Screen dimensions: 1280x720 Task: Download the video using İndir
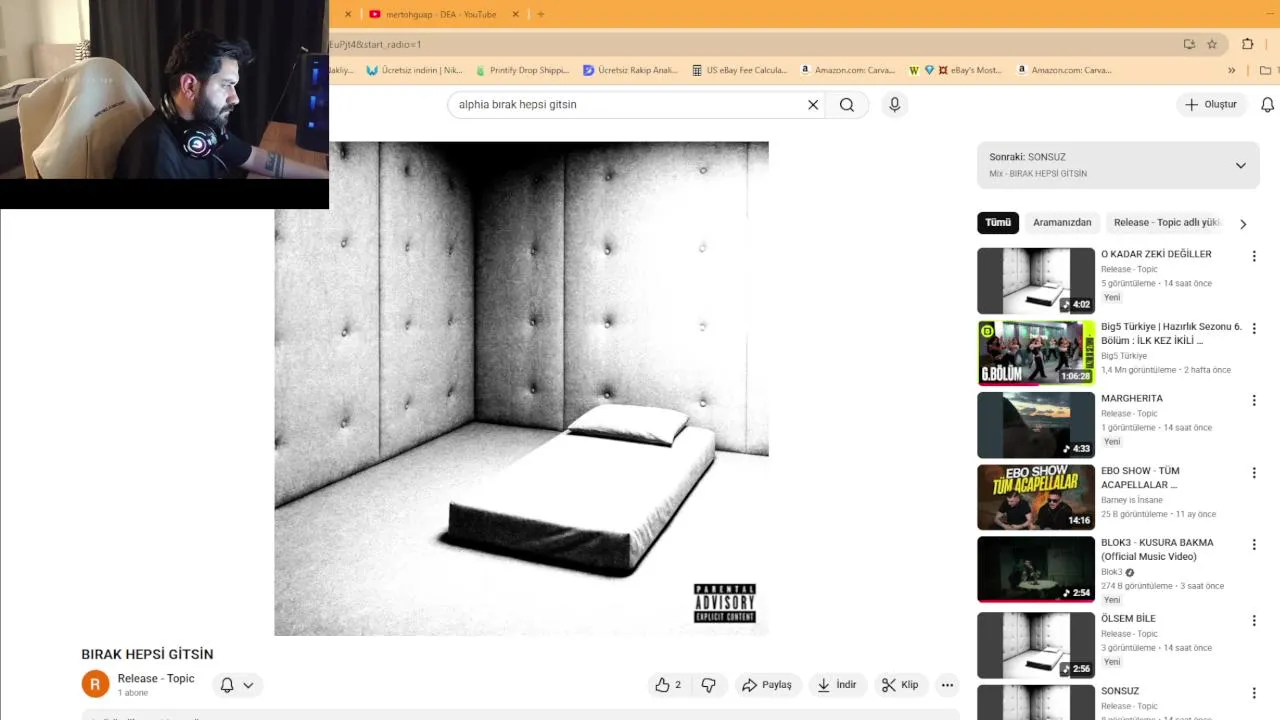pyautogui.click(x=837, y=685)
